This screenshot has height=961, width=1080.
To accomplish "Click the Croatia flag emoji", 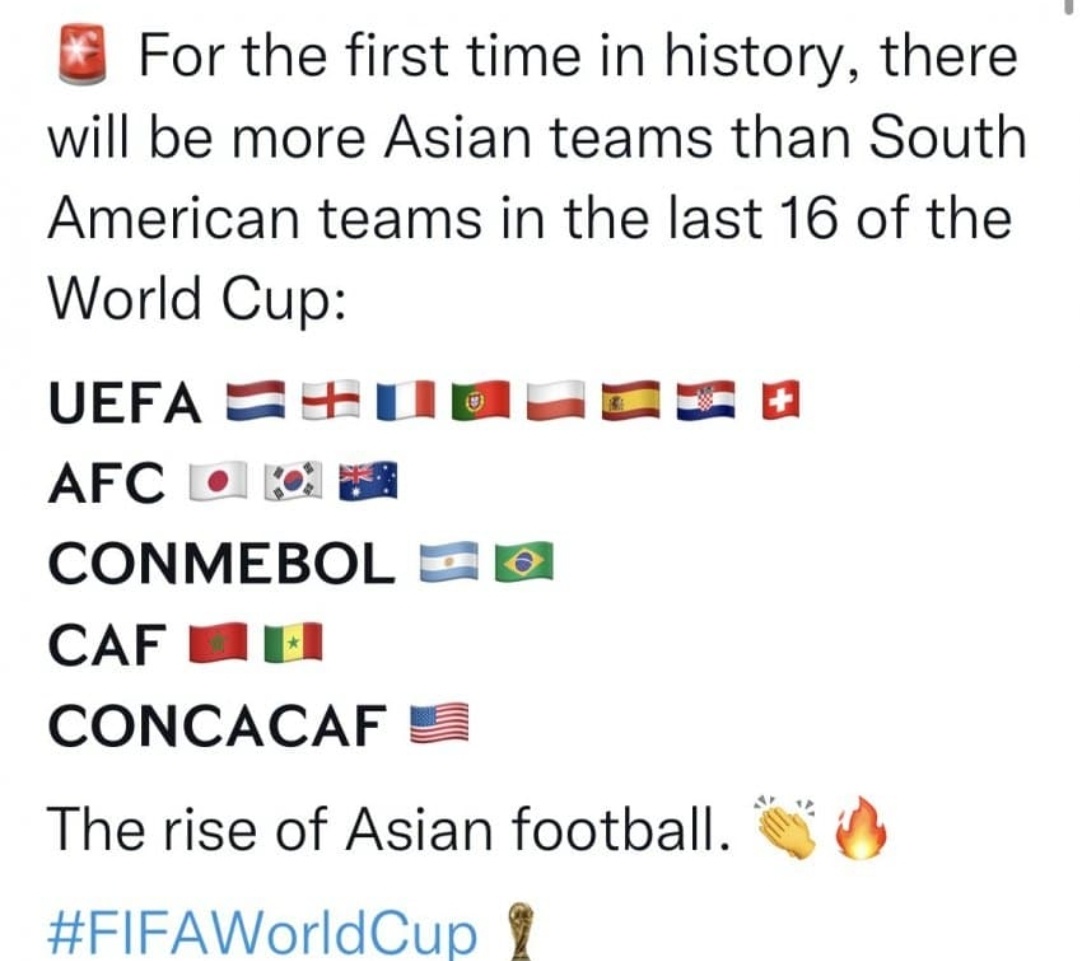I will pos(706,400).
